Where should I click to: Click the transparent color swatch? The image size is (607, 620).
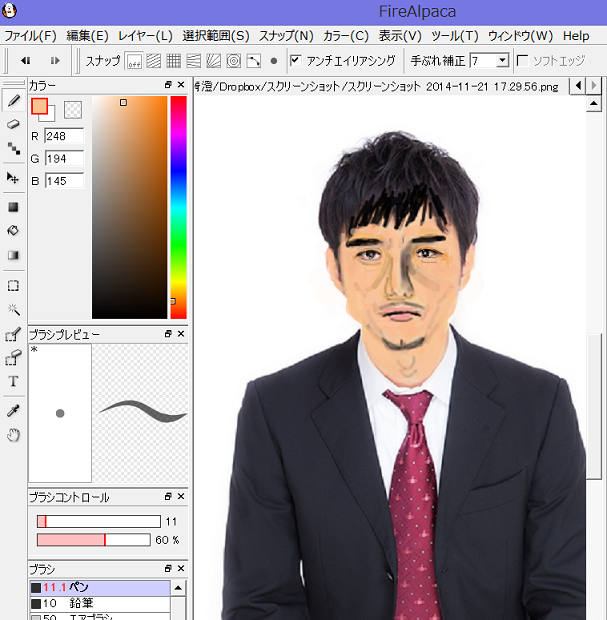click(73, 110)
